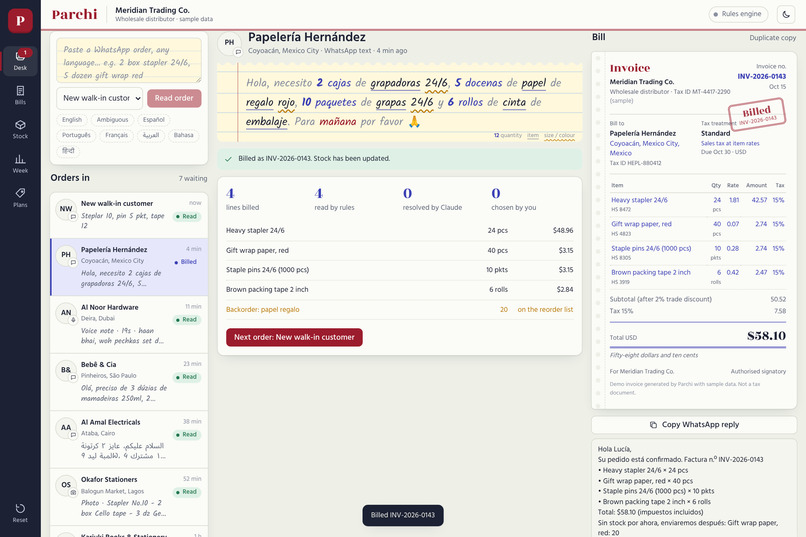806x537 pixels.
Task: Click the Coyoacán, Mexico City address link
Action: click(645, 149)
